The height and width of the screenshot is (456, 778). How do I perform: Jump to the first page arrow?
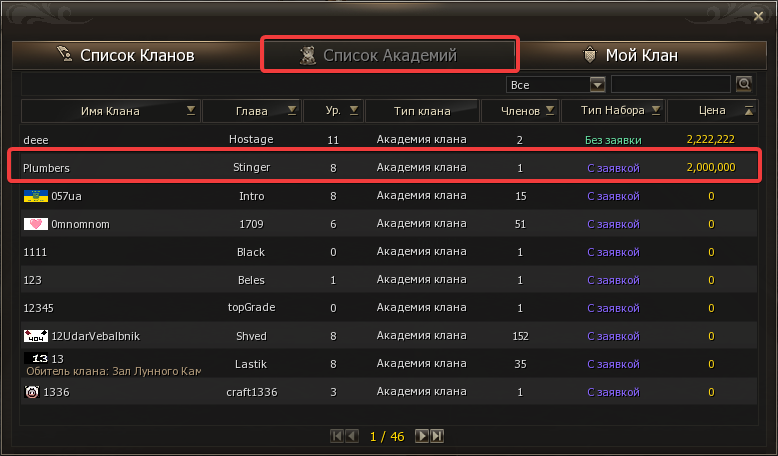[x=337, y=436]
